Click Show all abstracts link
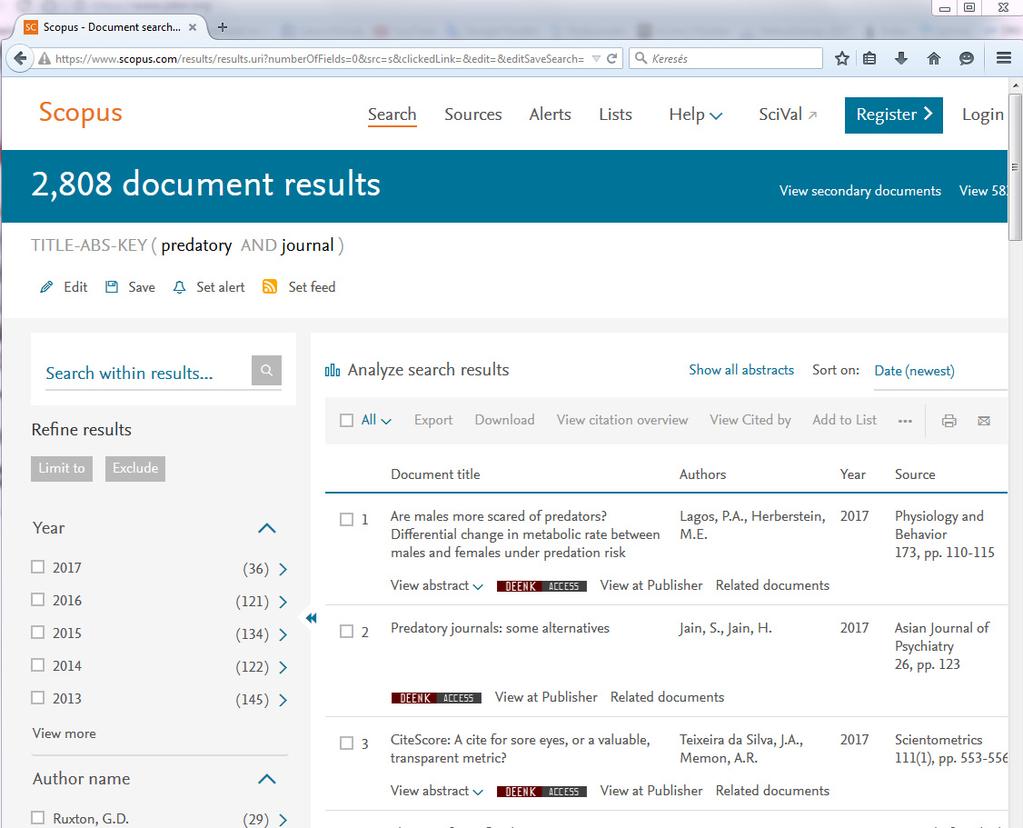Image resolution: width=1023 pixels, height=828 pixels. (x=741, y=370)
